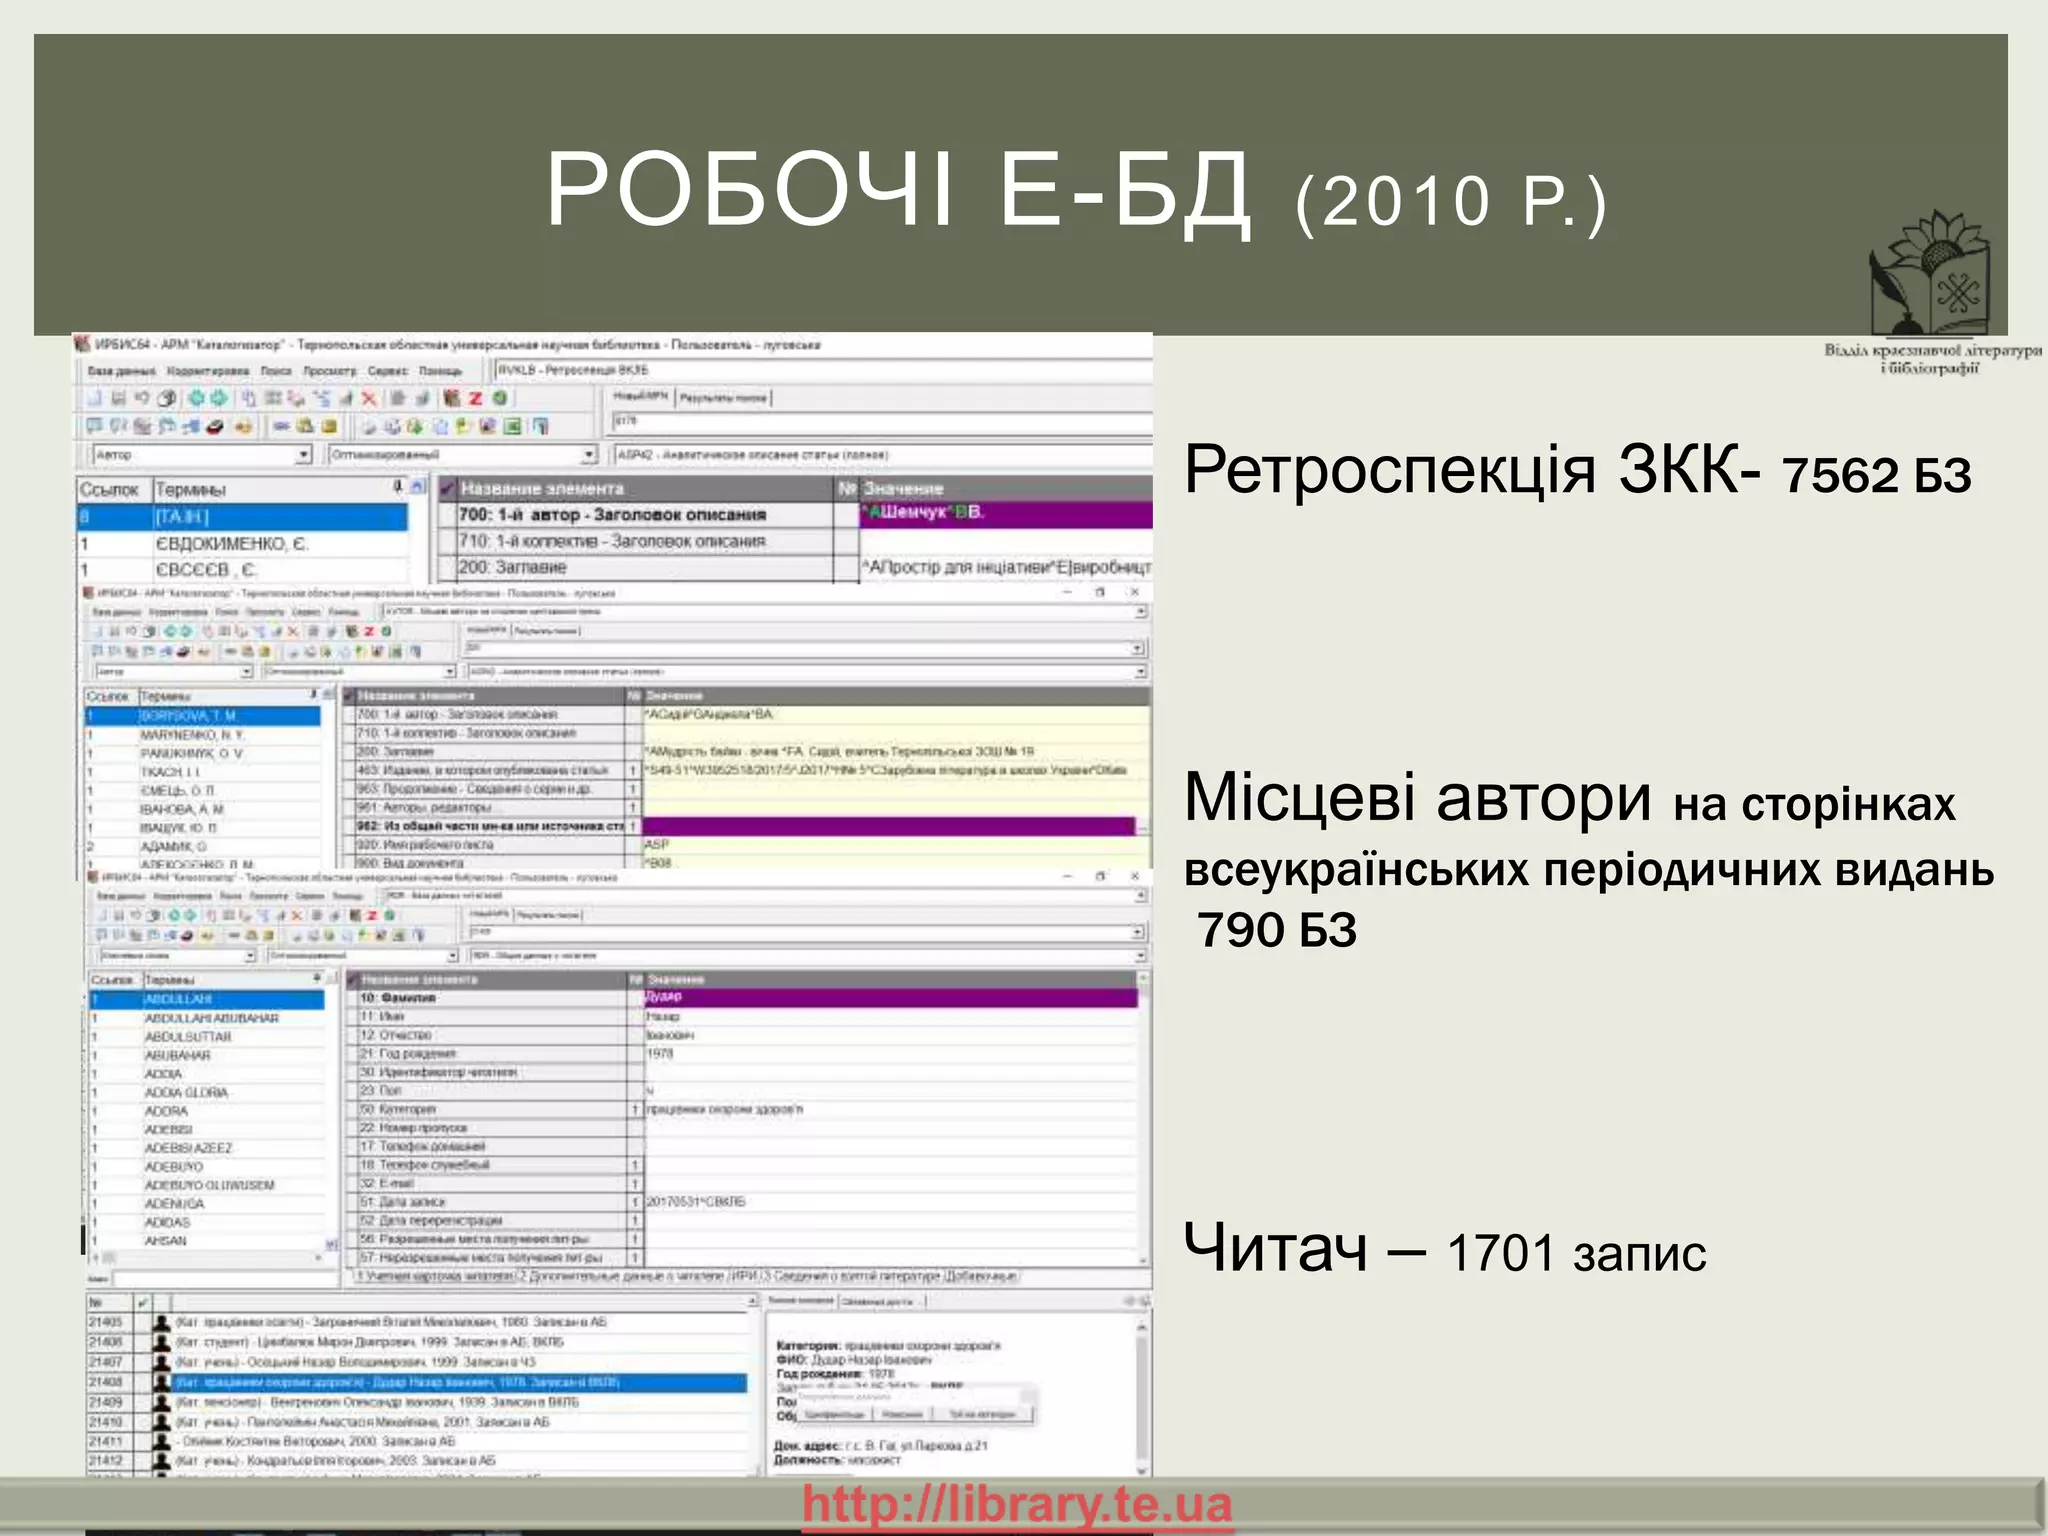Open Поиск menu in top window
Screen dimensions: 2048x1536
[x=275, y=371]
